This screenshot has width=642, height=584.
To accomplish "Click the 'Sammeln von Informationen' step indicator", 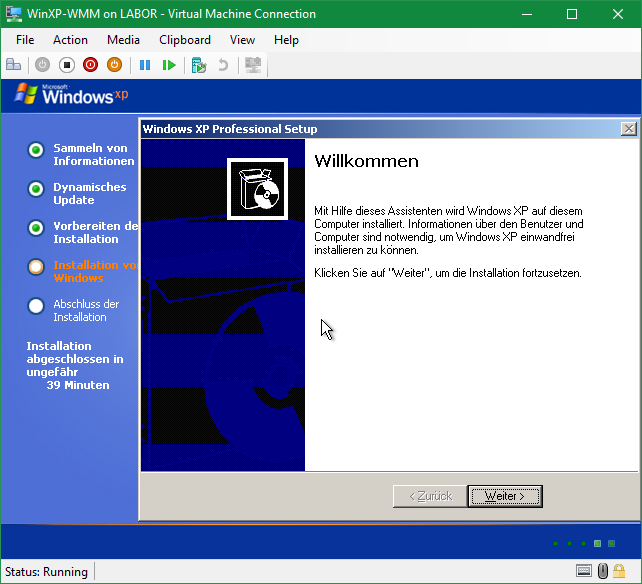I will click(36, 151).
